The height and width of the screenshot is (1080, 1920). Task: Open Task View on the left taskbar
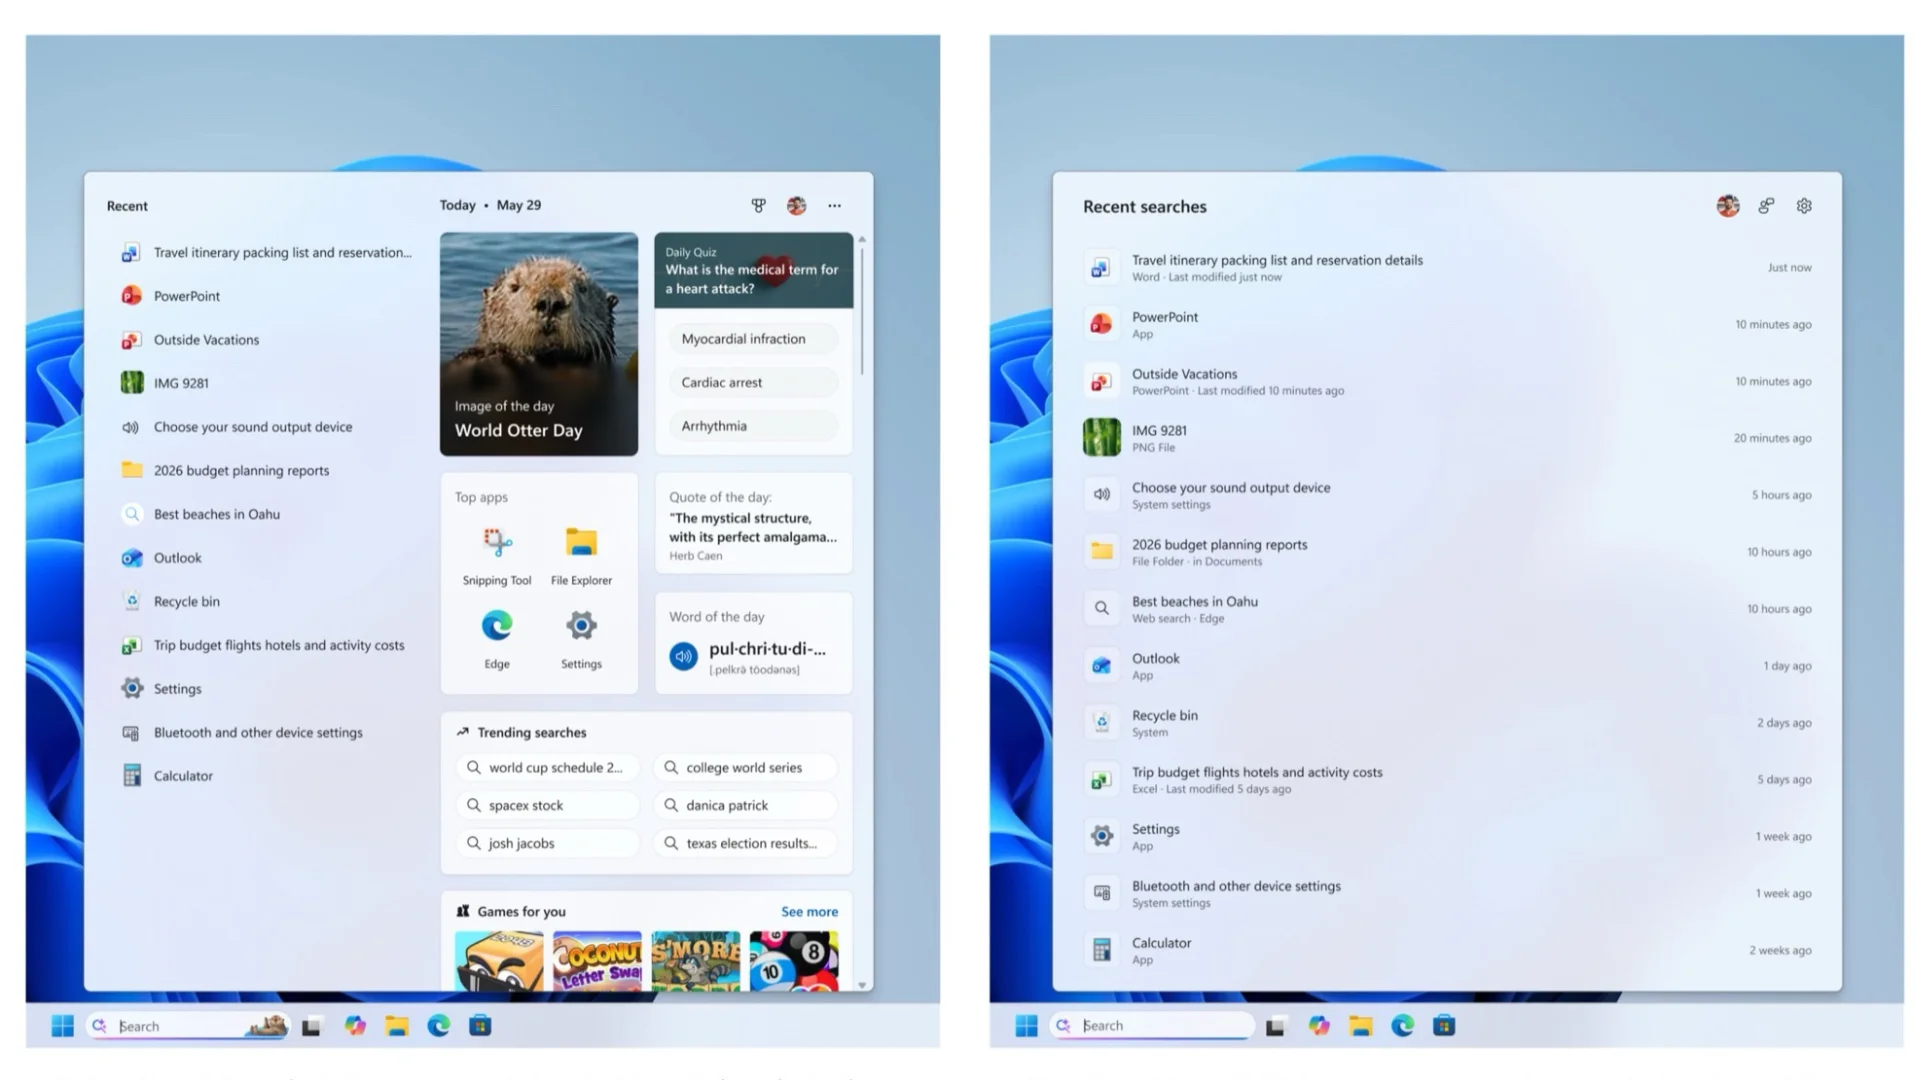311,1026
